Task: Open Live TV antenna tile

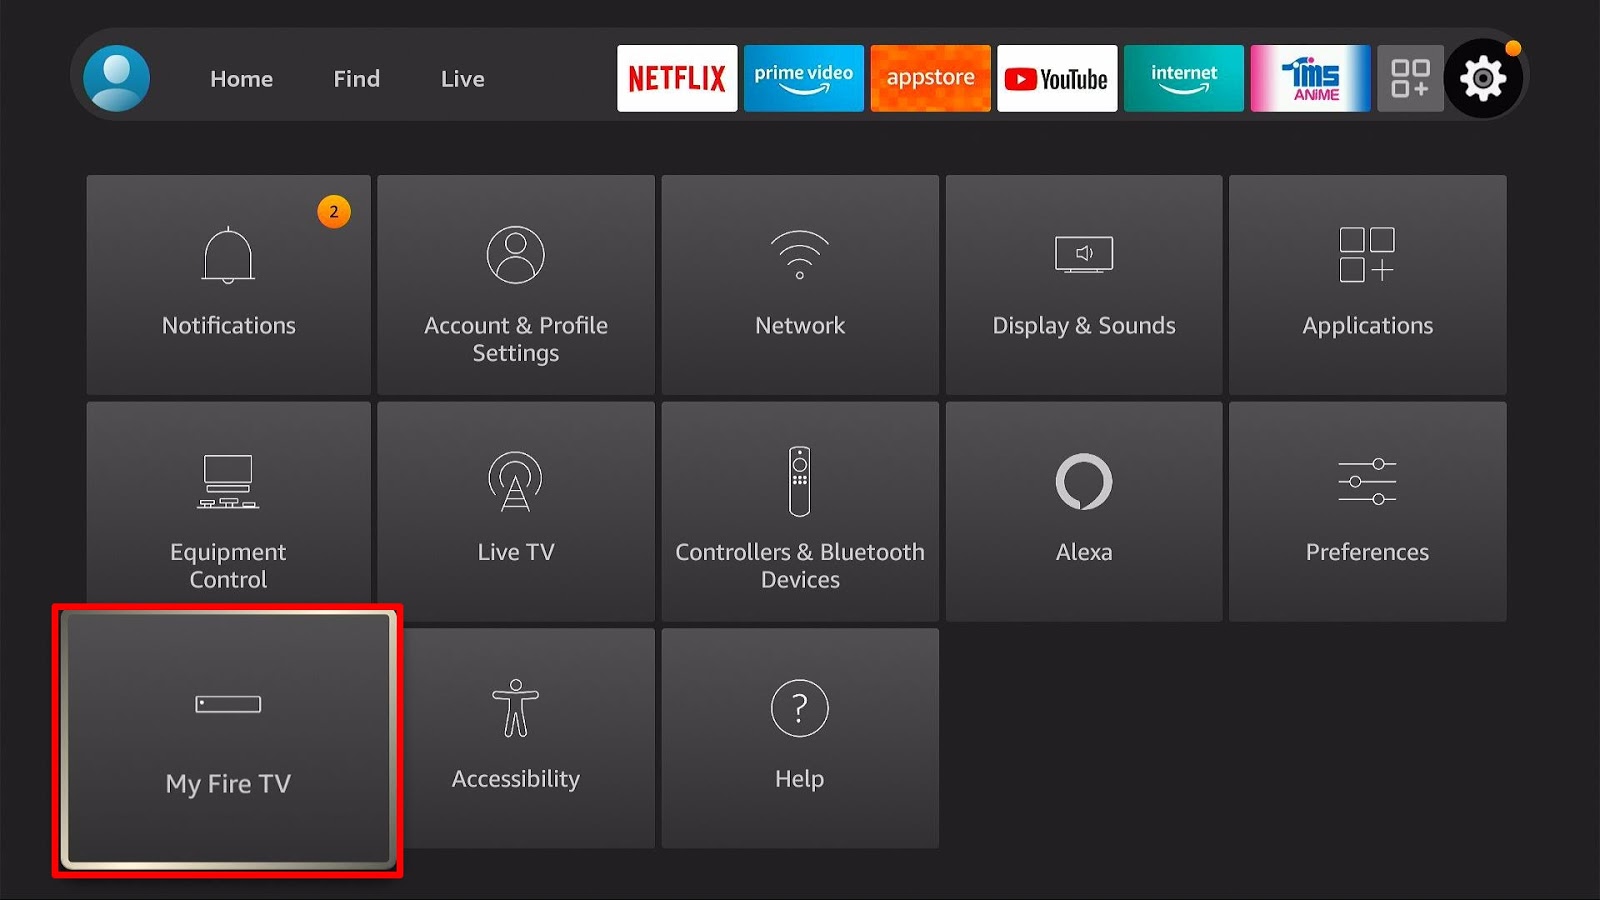Action: pos(516,512)
